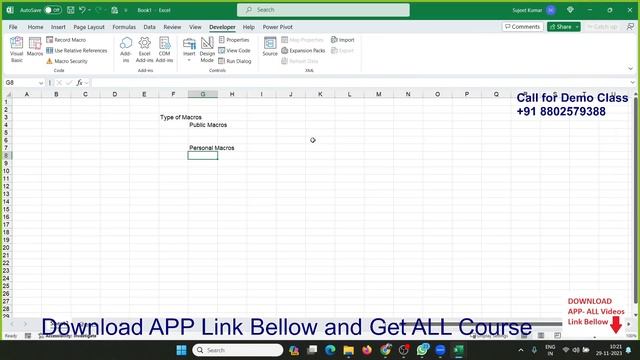Open the Add-ins button
Viewport: 640px width, 360px height.
click(126, 49)
